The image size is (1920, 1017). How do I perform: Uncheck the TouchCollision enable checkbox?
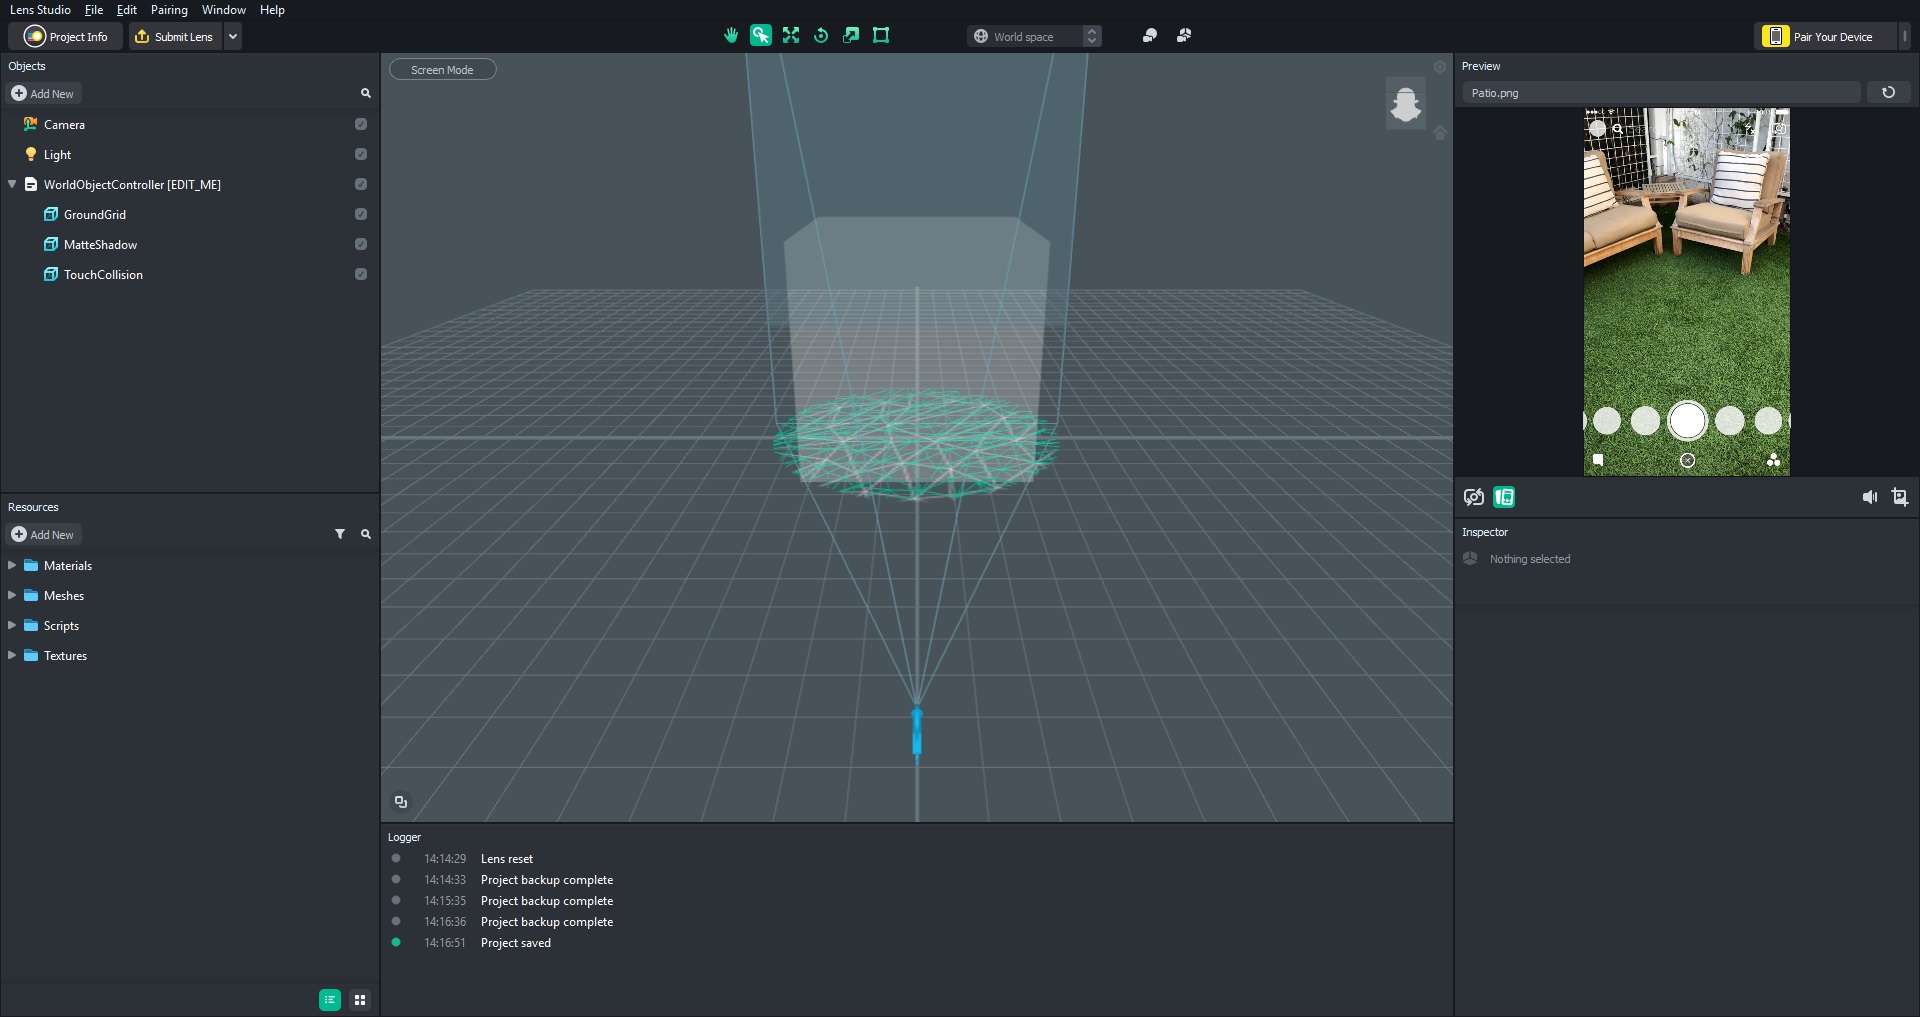[361, 274]
